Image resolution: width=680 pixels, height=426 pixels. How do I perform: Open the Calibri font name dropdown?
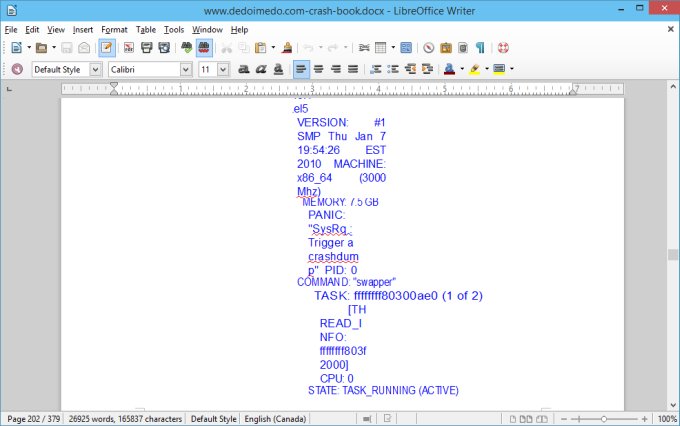tap(186, 69)
